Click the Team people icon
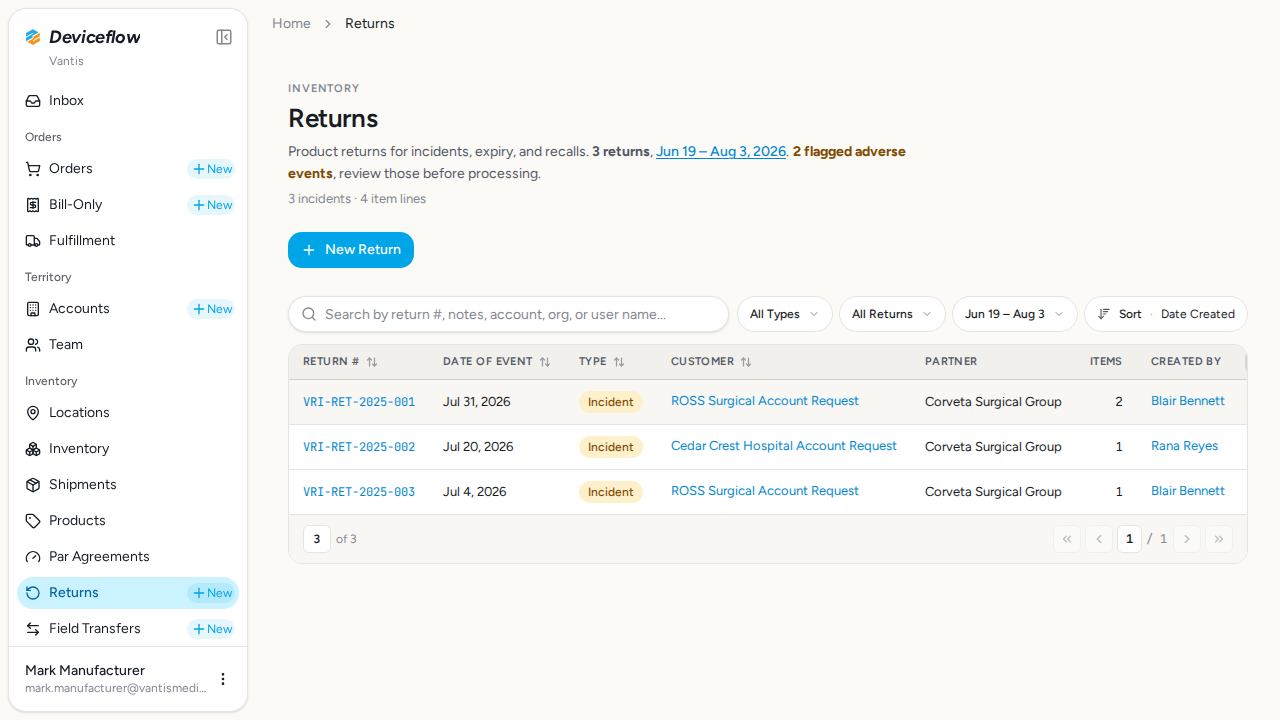This screenshot has height=720, width=1280. pyautogui.click(x=33, y=345)
